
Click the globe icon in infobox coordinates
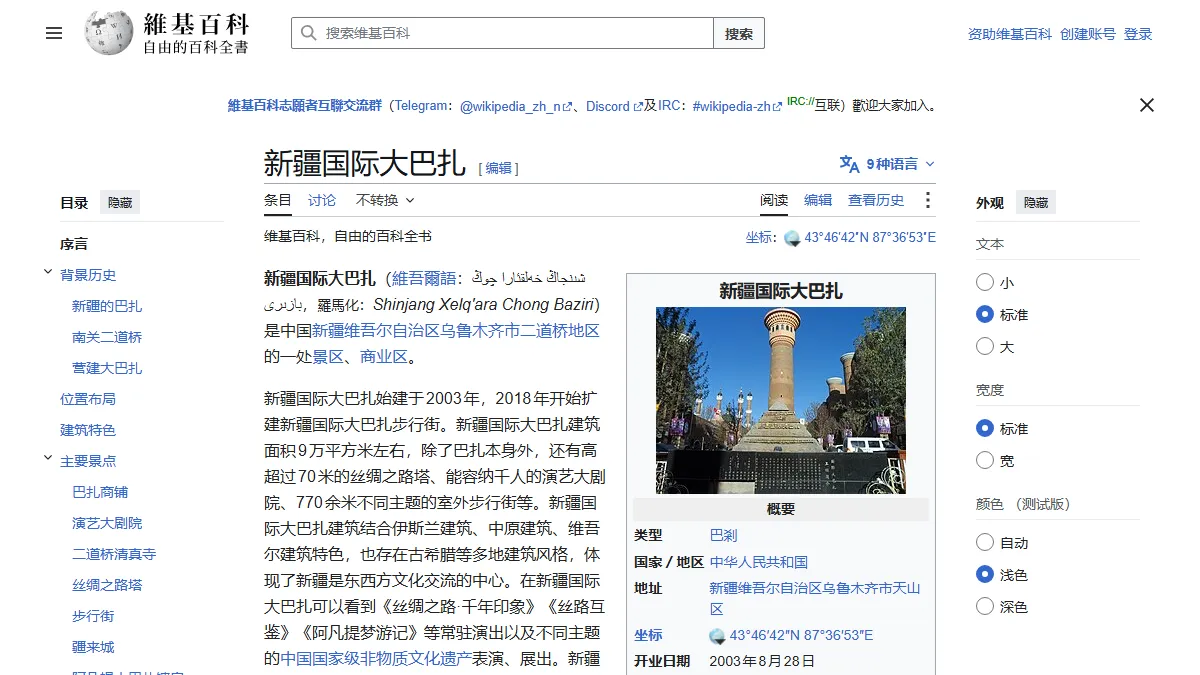coord(717,636)
